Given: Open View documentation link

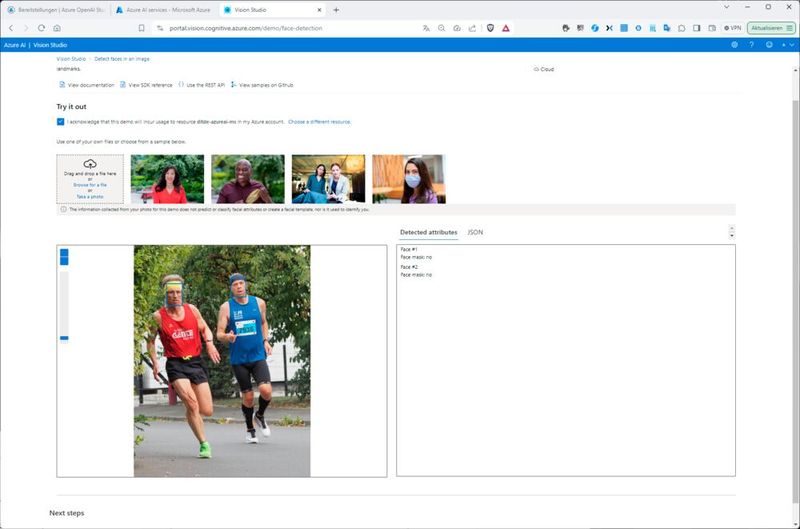Looking at the screenshot, I should click(x=87, y=85).
